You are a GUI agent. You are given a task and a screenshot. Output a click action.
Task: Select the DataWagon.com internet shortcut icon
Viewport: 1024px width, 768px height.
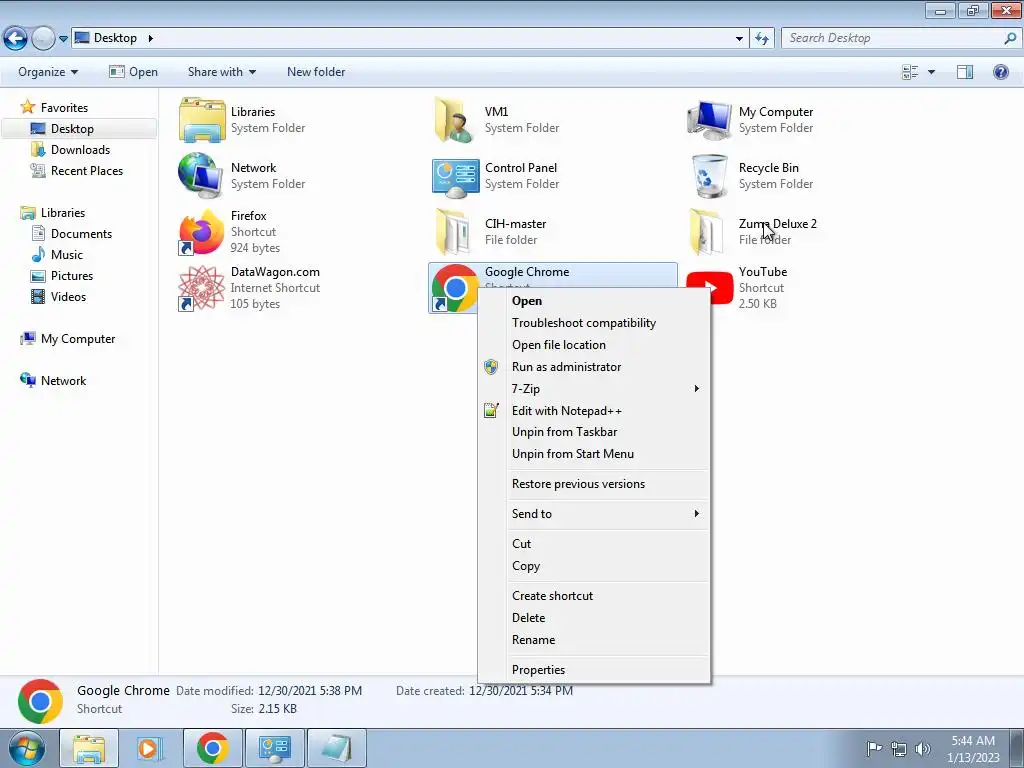click(x=201, y=288)
